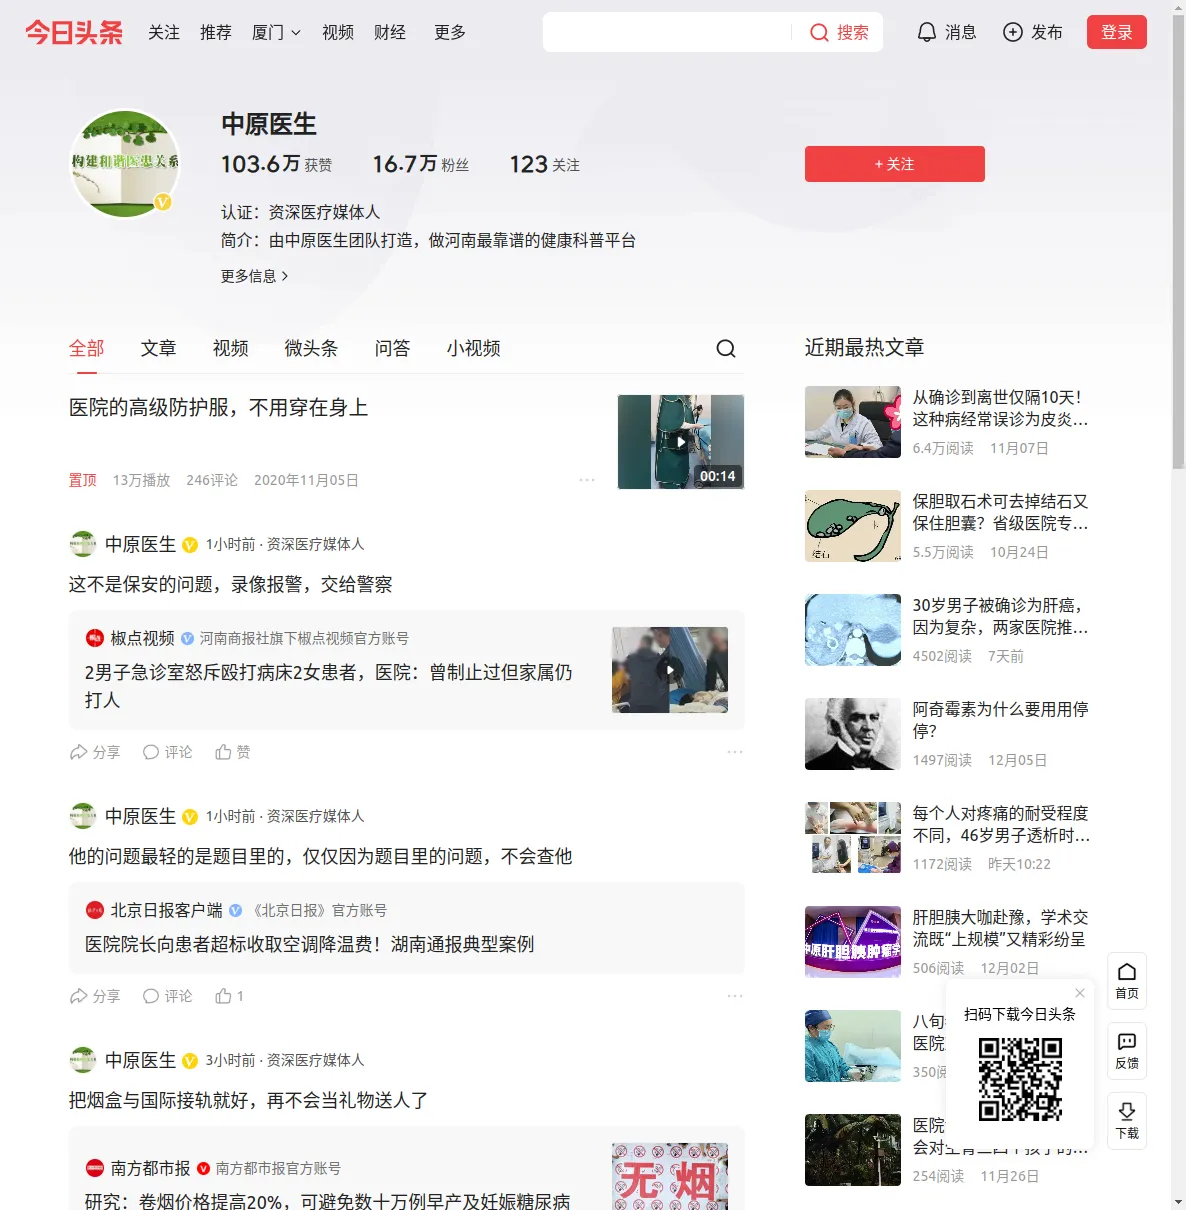Open 反馈 feedback floating icon
Image resolution: width=1186 pixels, height=1210 pixels.
coord(1127,1051)
